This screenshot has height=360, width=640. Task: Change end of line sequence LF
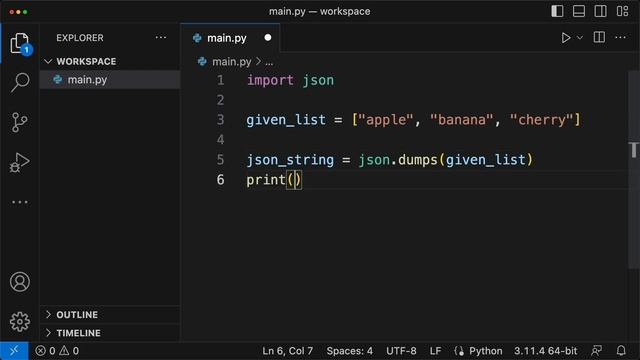435,351
